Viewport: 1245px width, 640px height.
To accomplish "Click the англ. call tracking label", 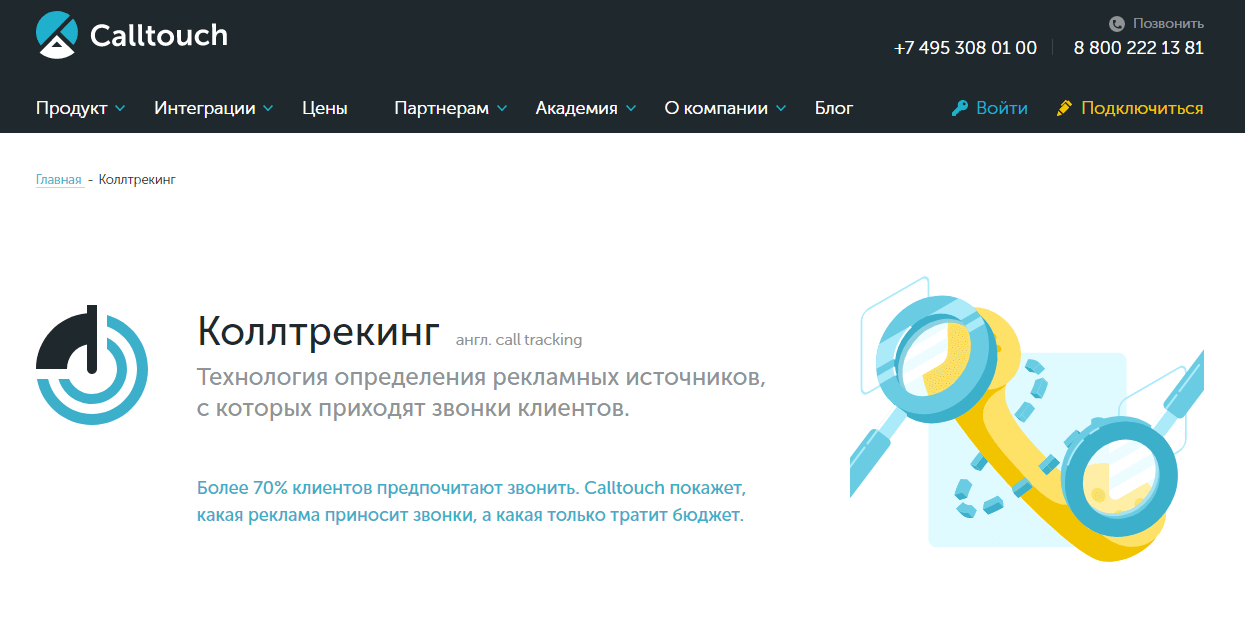I will 519,340.
